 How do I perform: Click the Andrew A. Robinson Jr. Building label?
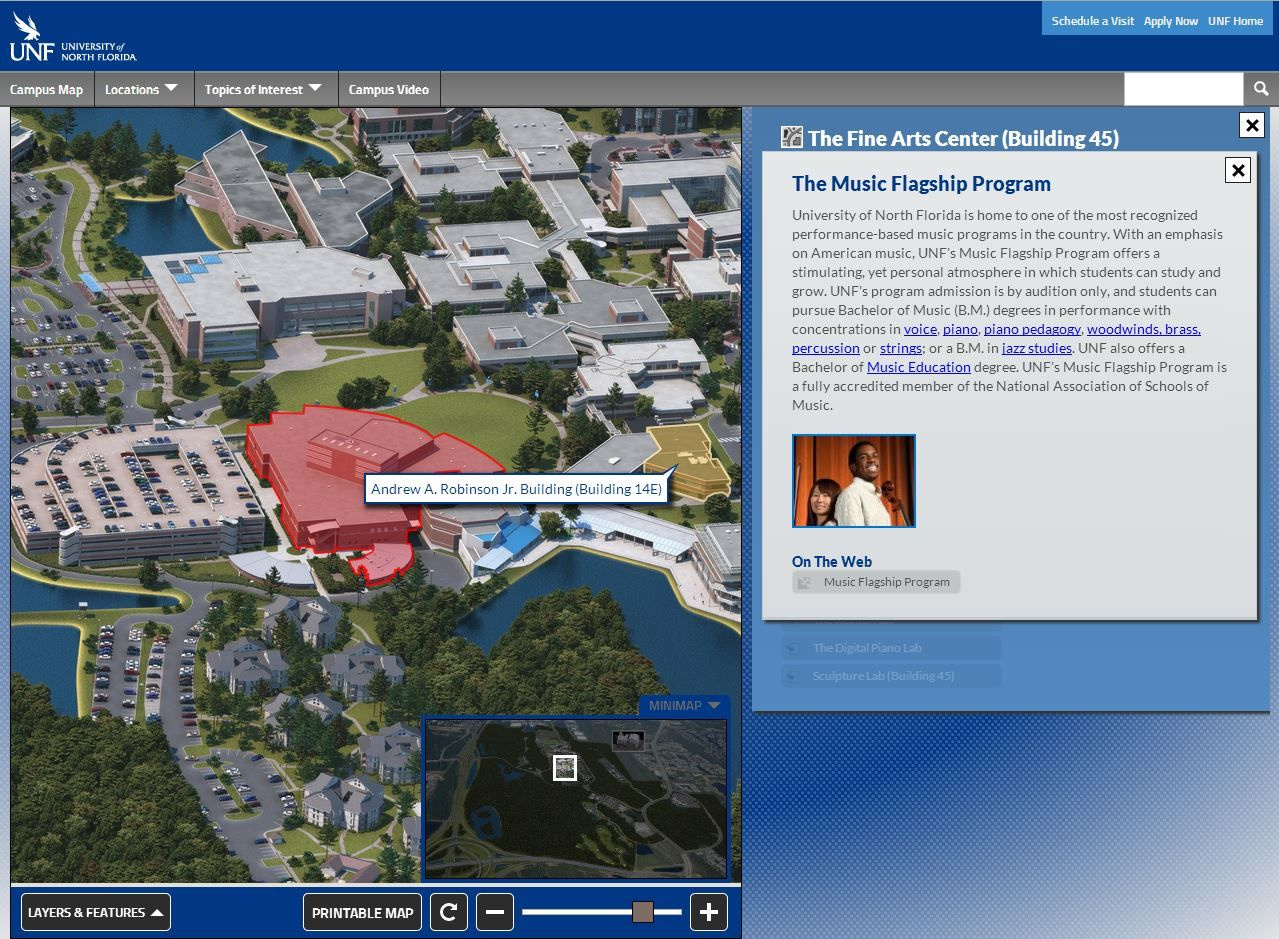coord(516,489)
